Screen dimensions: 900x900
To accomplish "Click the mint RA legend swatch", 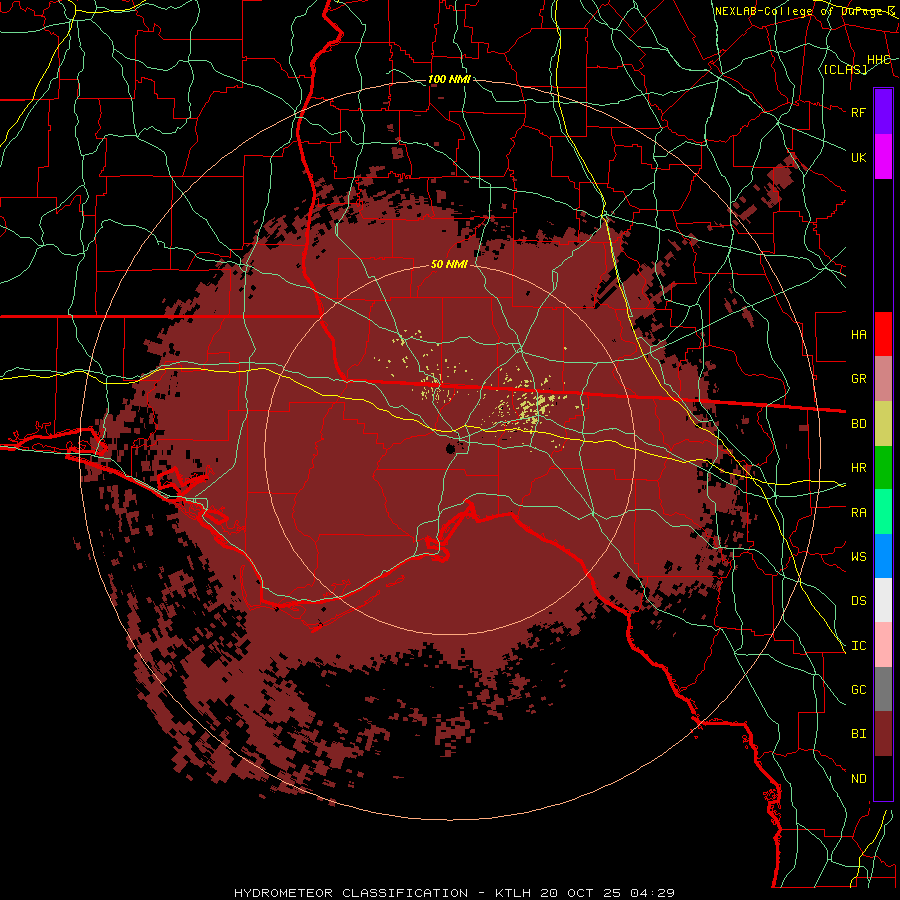I will [883, 512].
